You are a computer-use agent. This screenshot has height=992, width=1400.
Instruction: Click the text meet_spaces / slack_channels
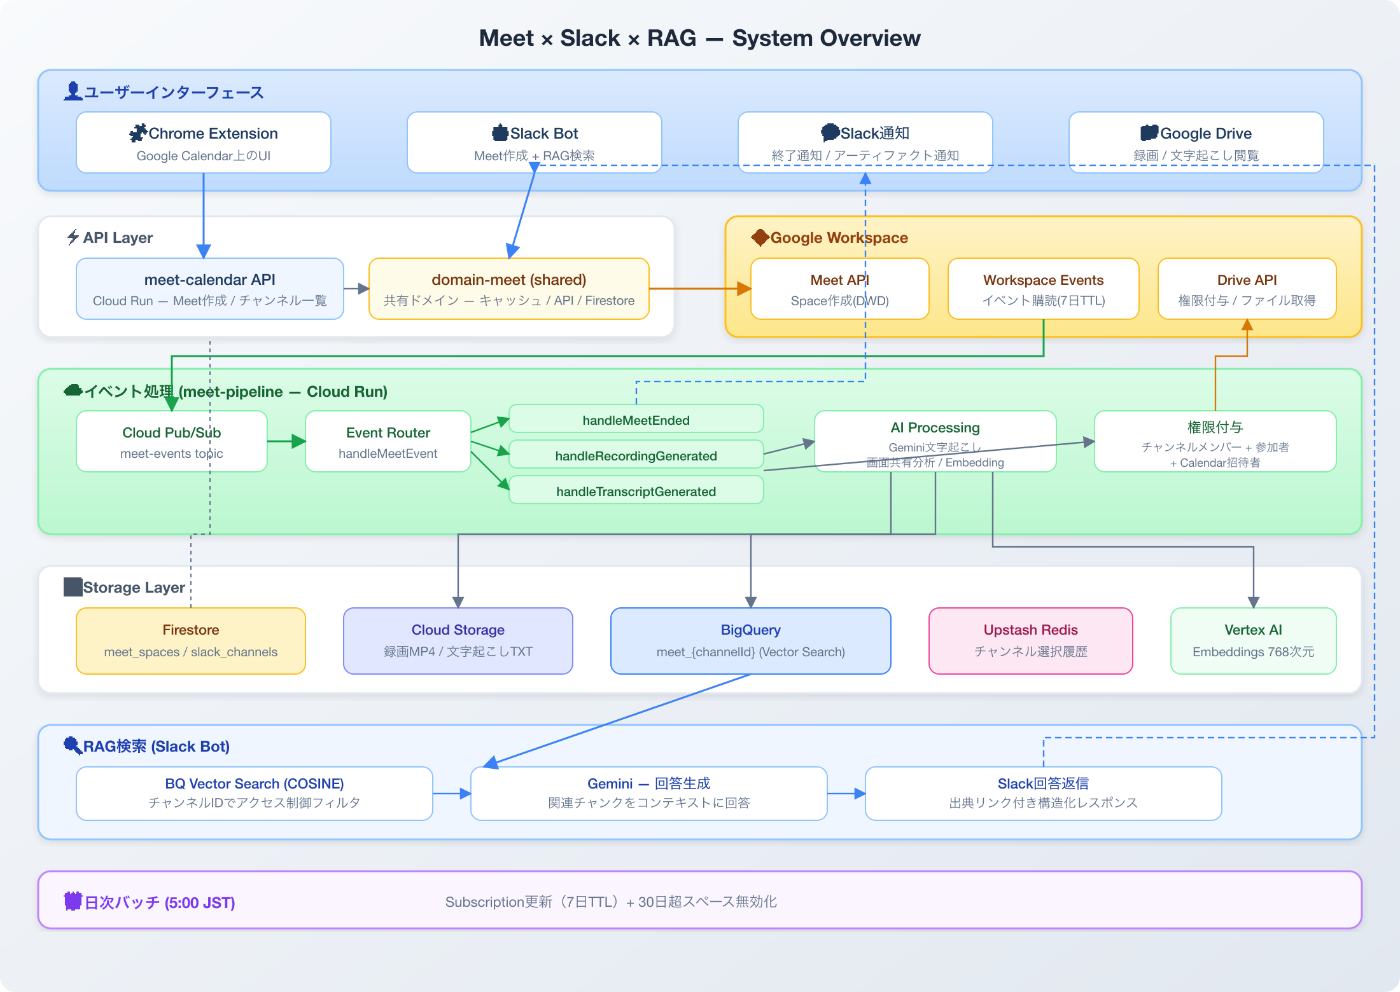(191, 652)
